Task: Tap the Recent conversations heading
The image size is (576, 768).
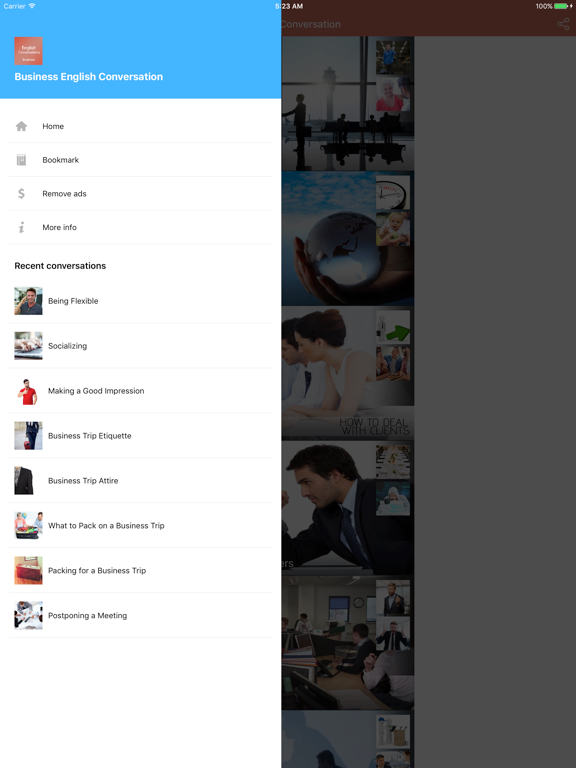Action: click(60, 265)
